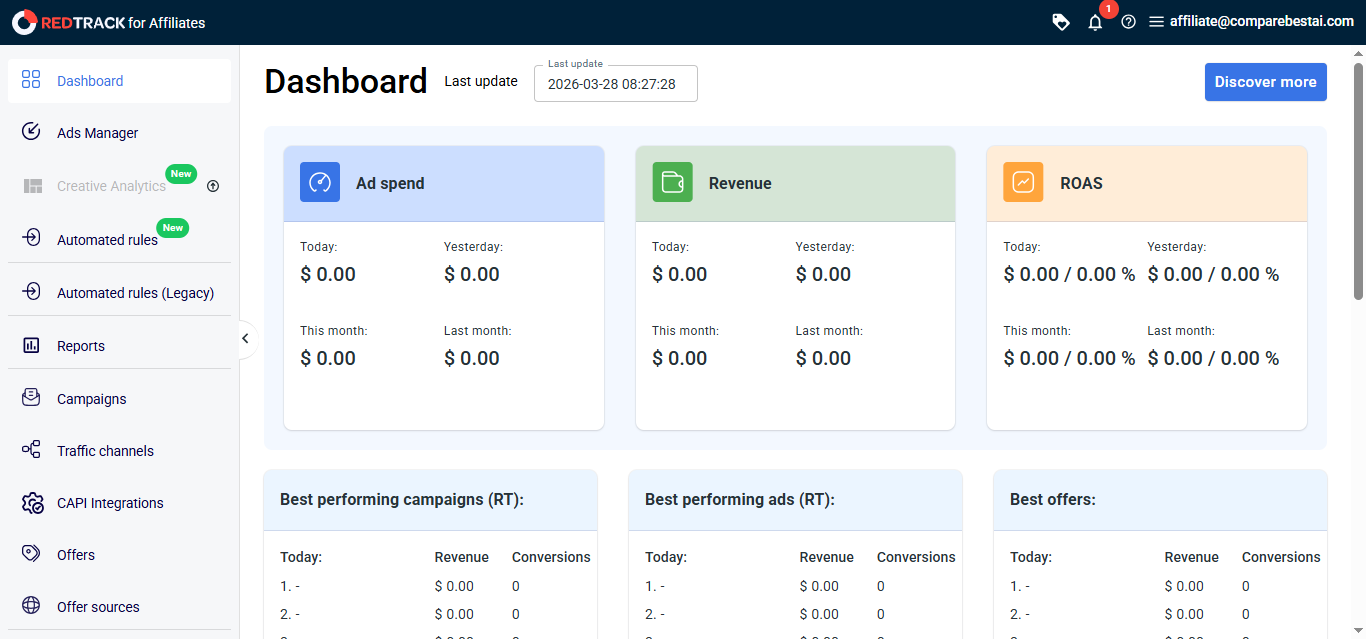Click Revenue column in Best performing ads
The width and height of the screenshot is (1366, 639).
827,557
